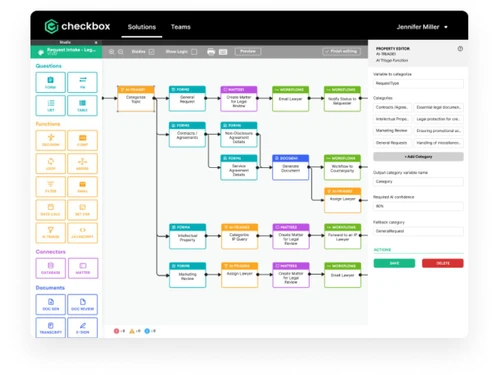Click the zoom out magnifier icon
This screenshot has height=375, width=500.
(121, 52)
